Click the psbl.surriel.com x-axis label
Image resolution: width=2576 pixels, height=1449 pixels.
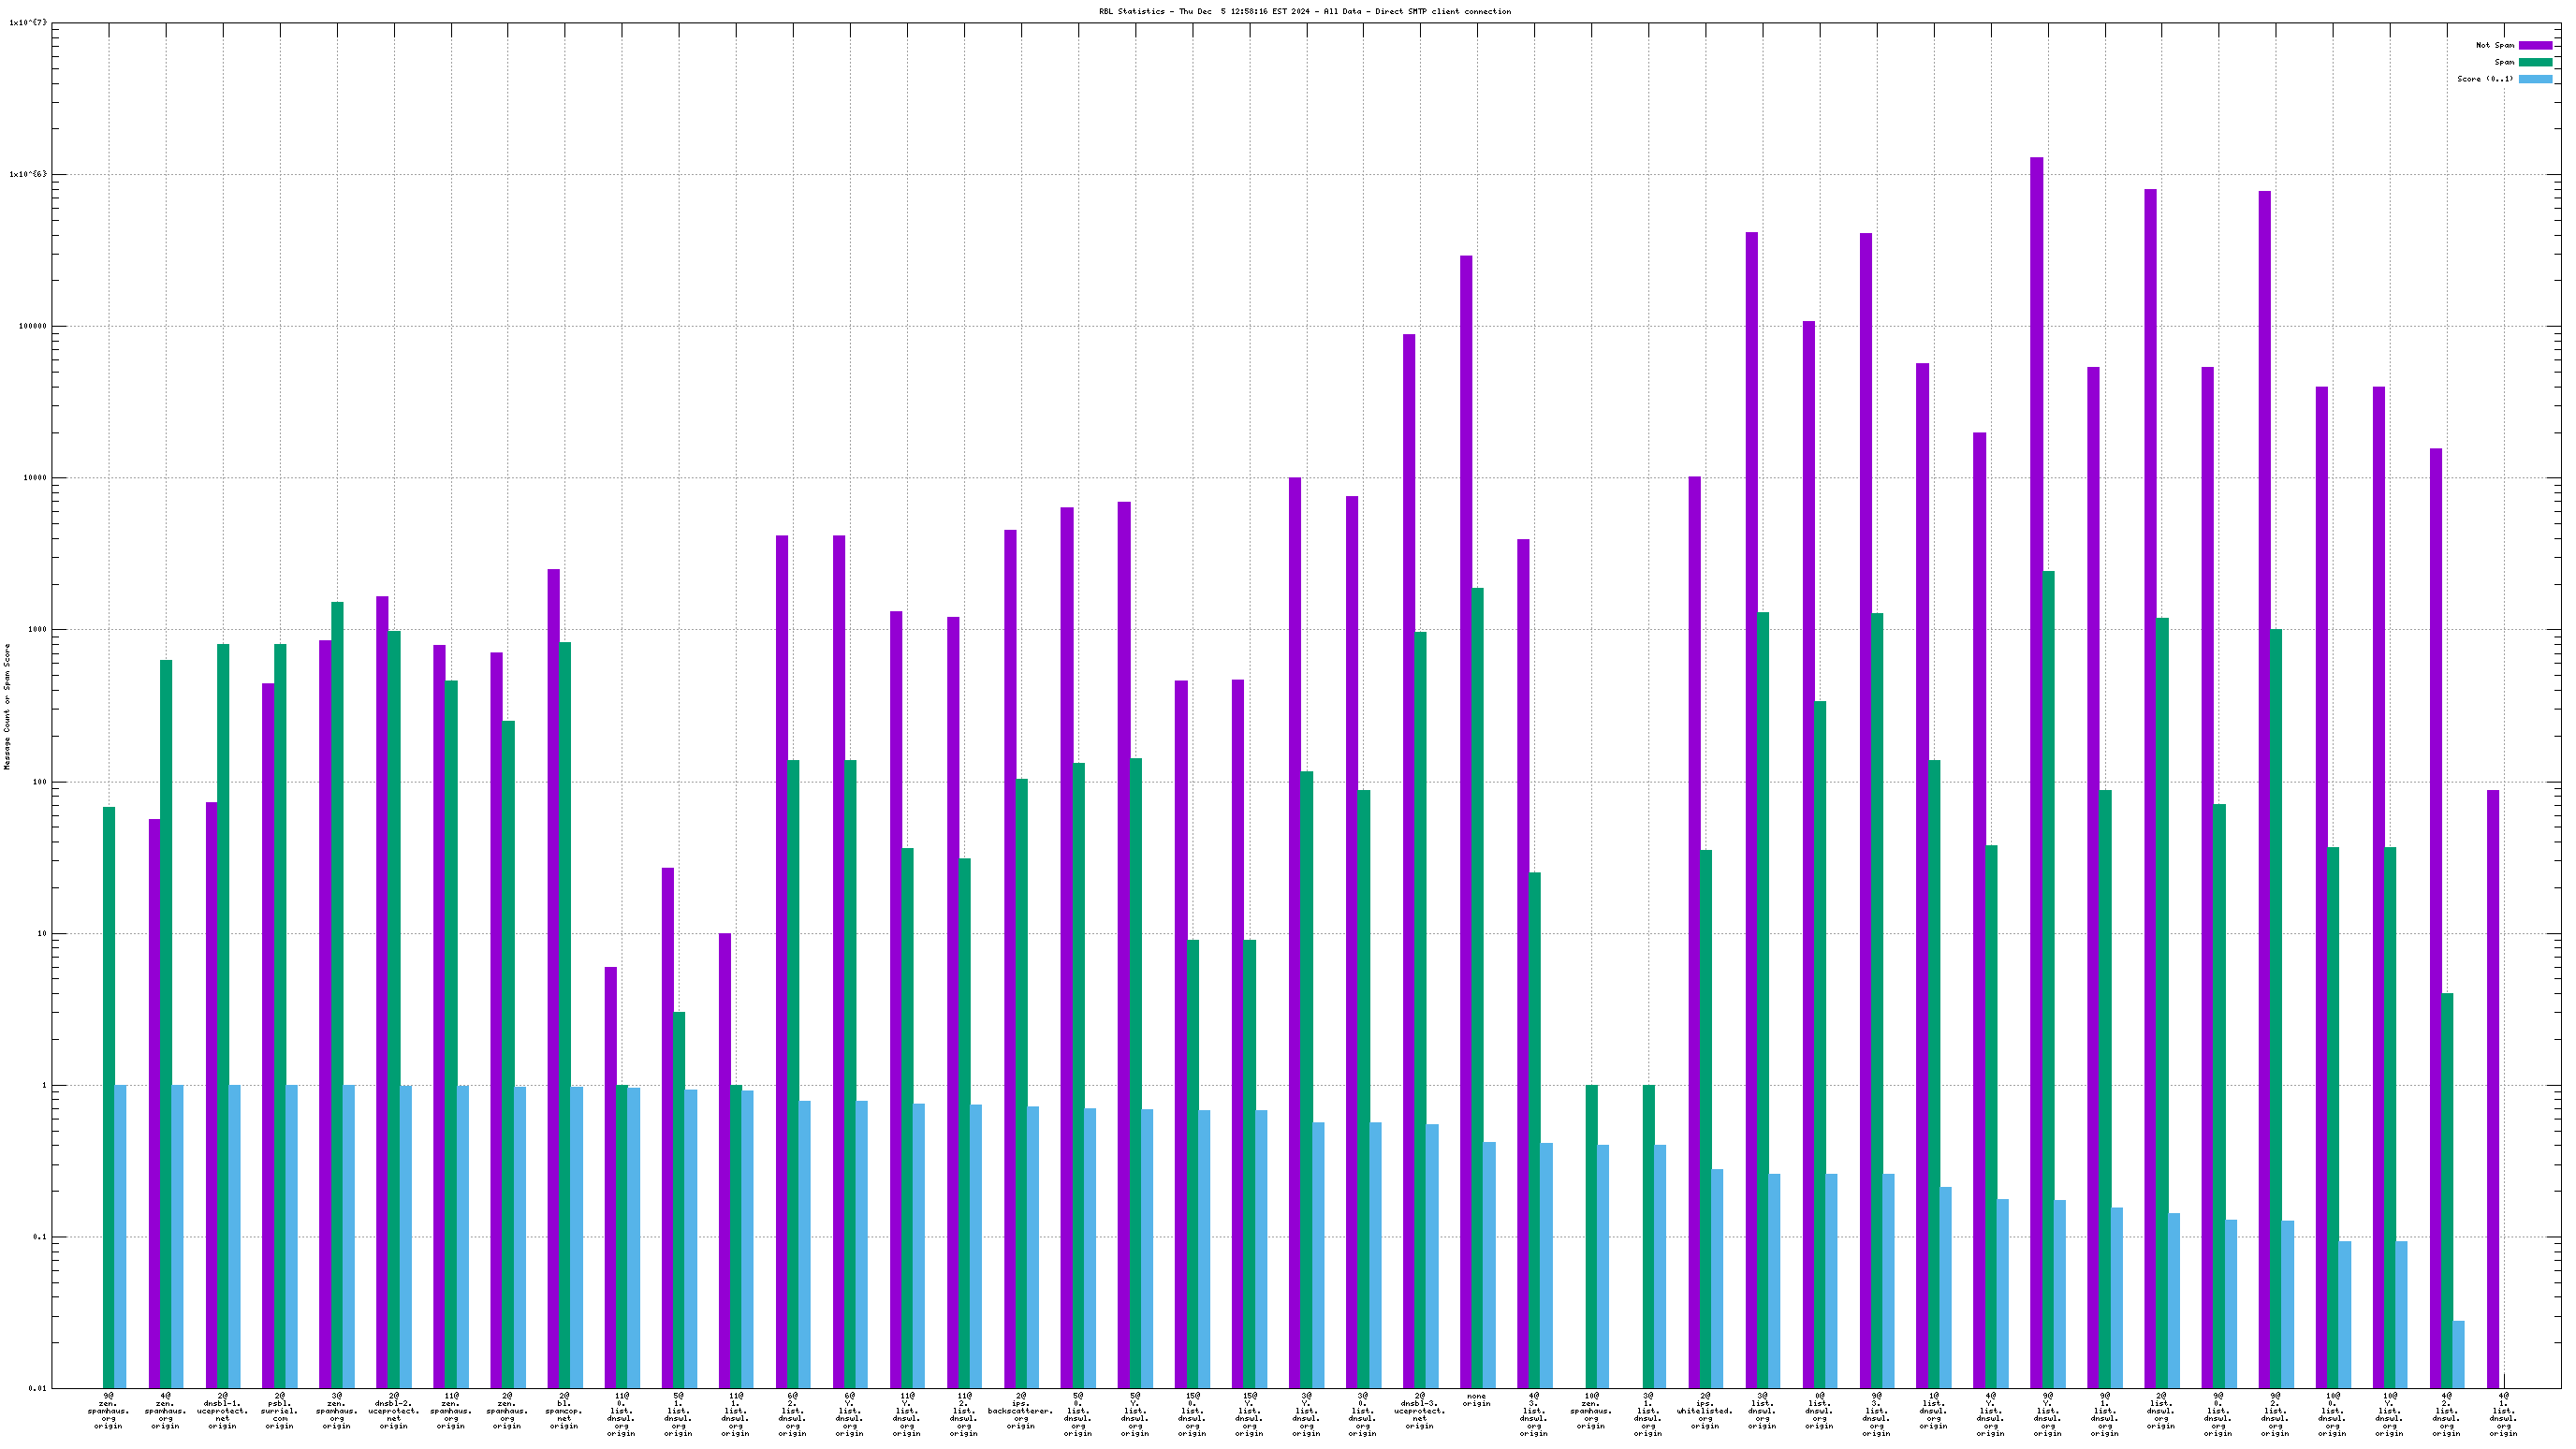279,1410
